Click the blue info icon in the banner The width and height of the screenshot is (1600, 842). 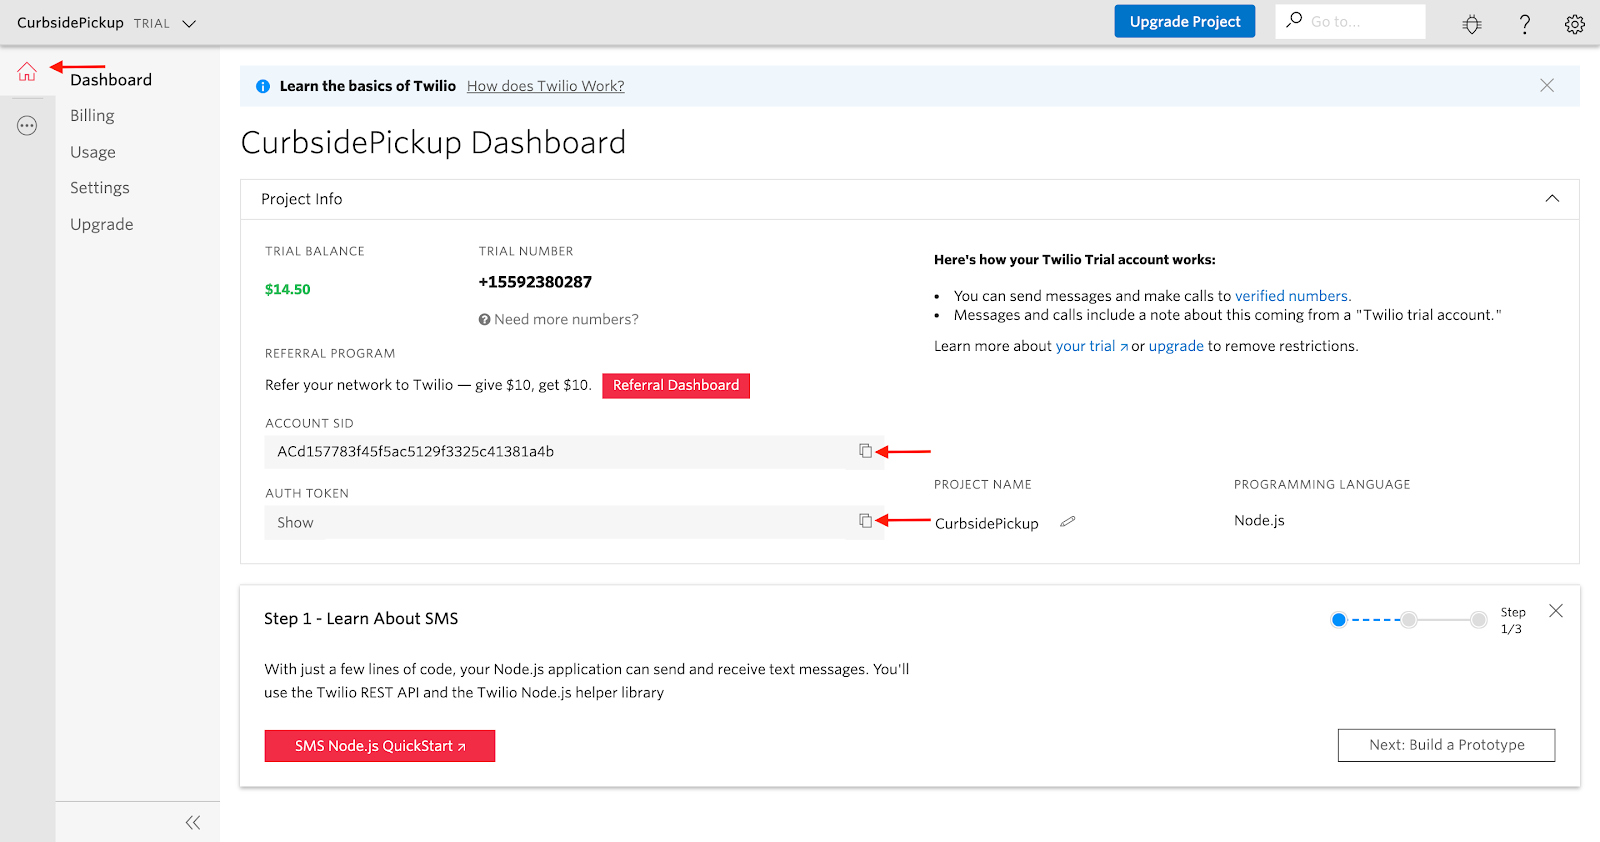(263, 87)
